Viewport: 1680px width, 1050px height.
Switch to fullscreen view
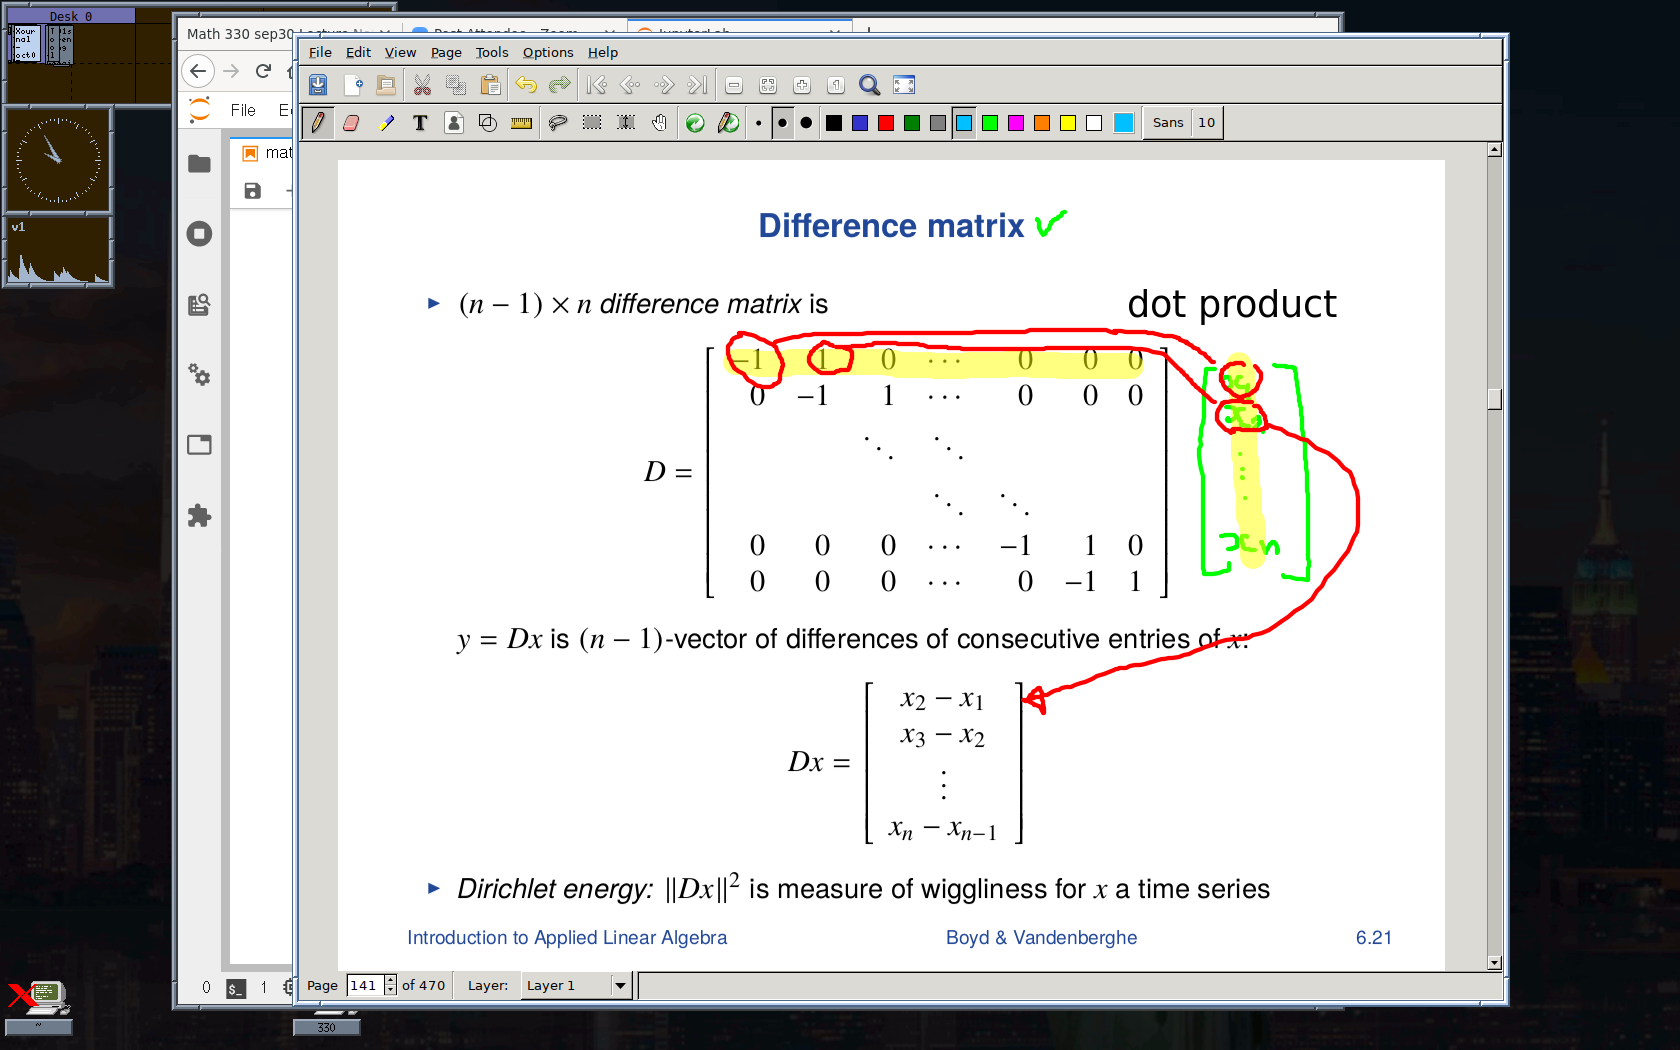pos(904,85)
